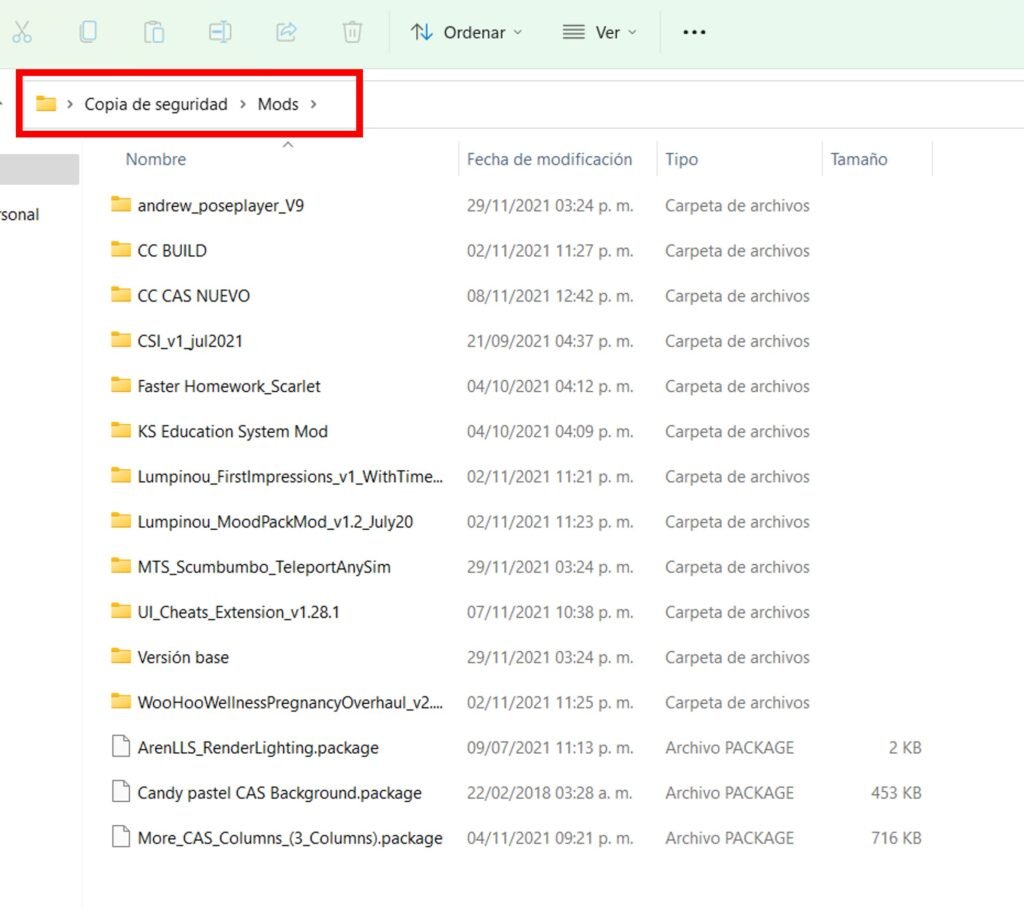The height and width of the screenshot is (908, 1024).
Task: Click the Cut scissors icon
Action: coord(21,33)
